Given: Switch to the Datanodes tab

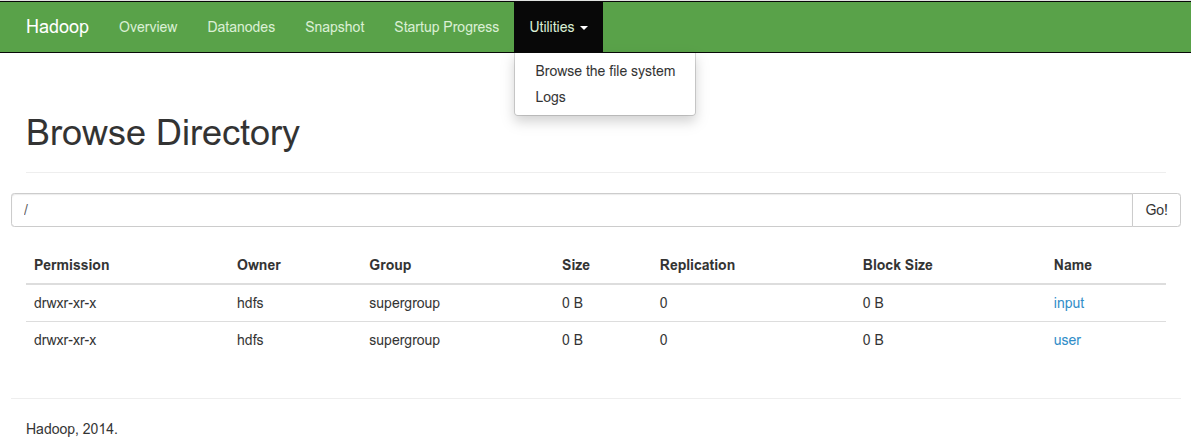Looking at the screenshot, I should click(x=241, y=27).
